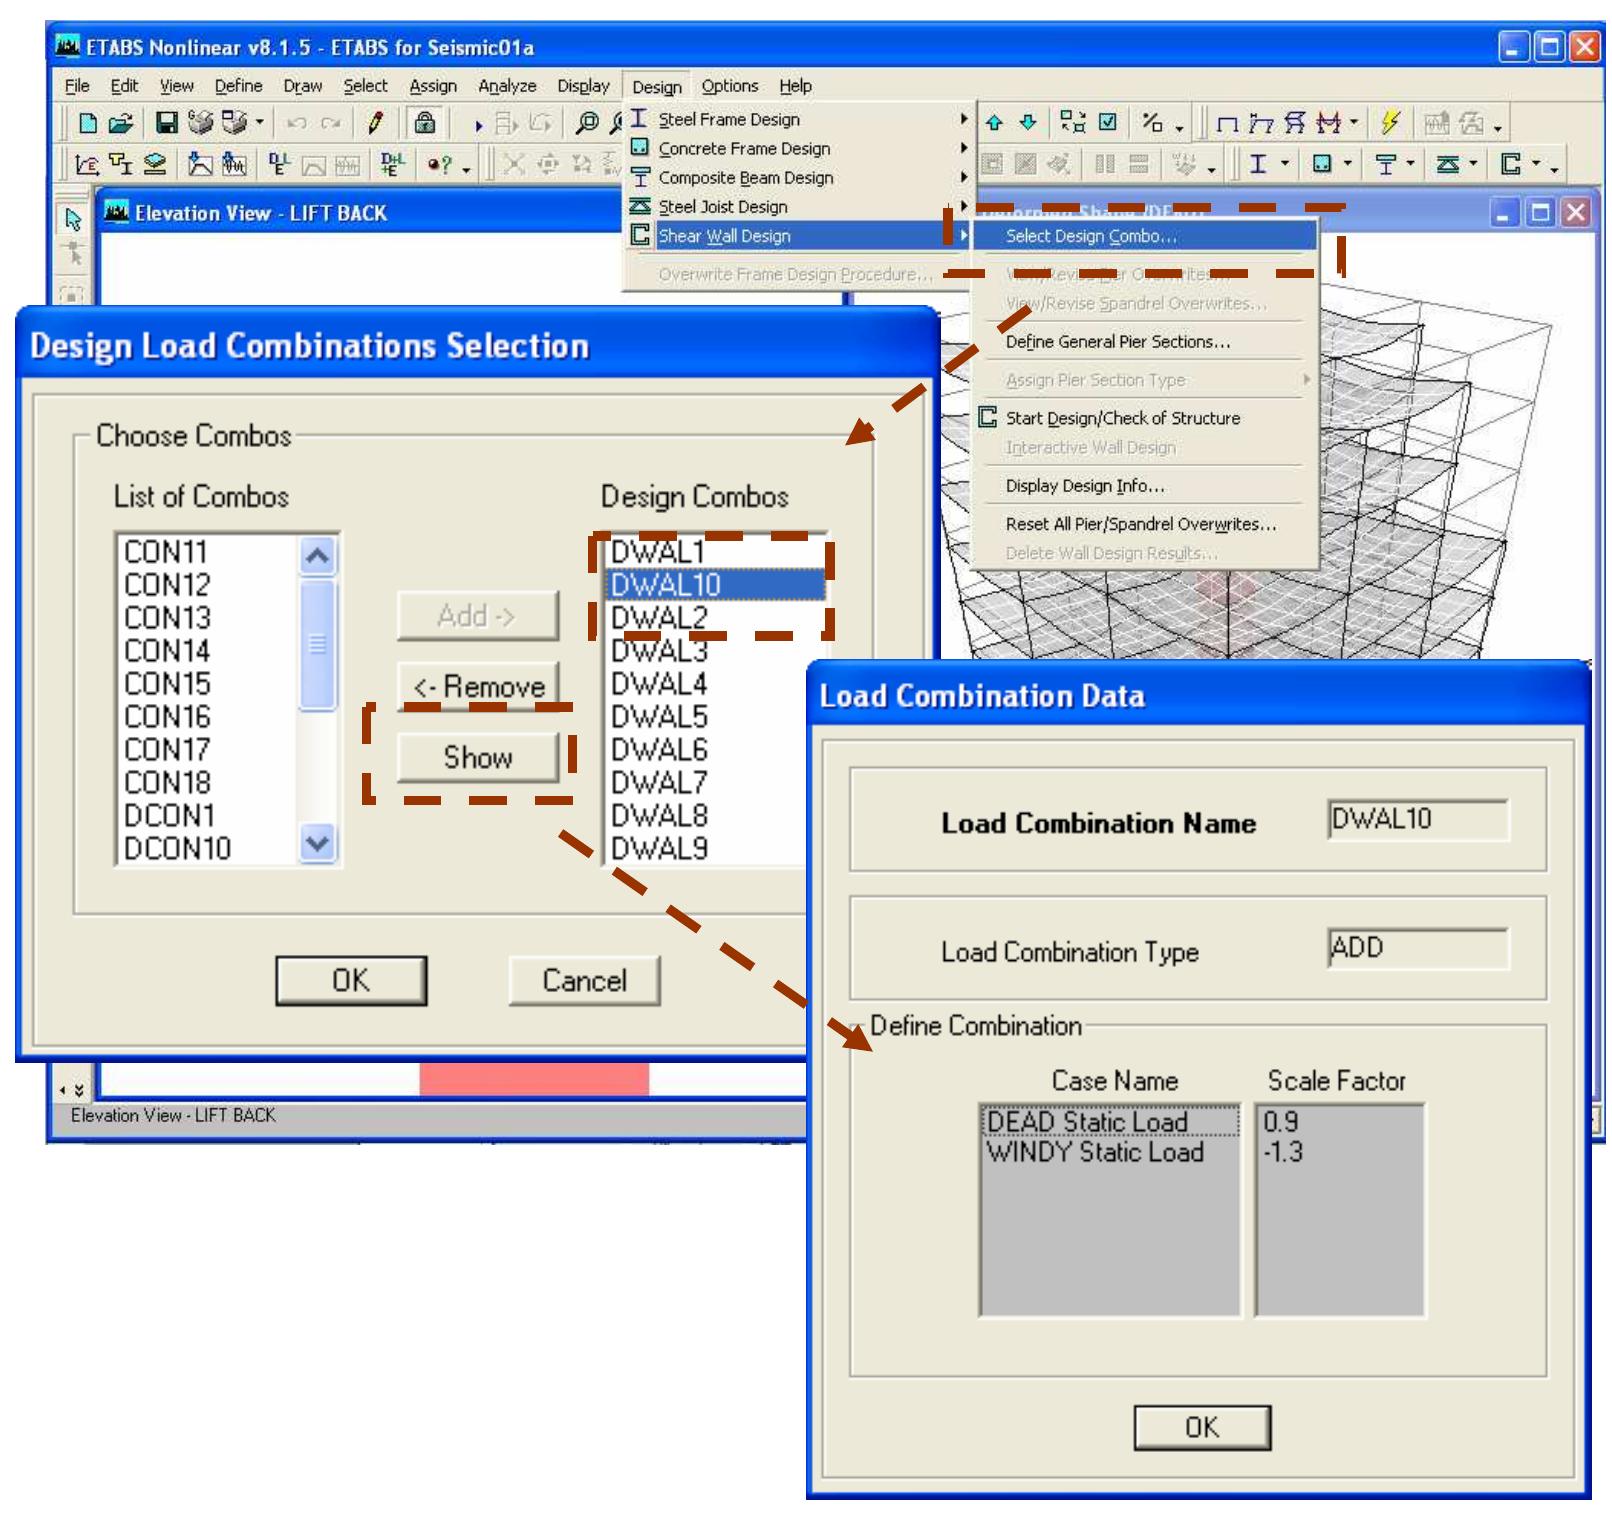
Task: Click the Open file icon
Action: pos(120,123)
